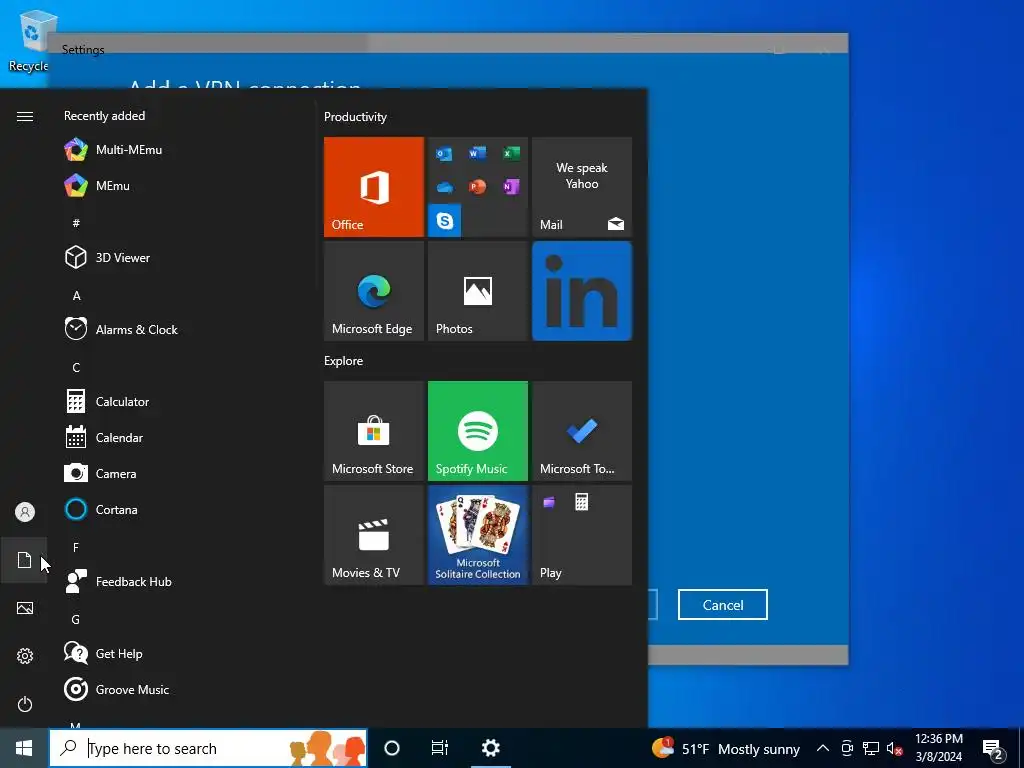The image size is (1024, 768).
Task: Open the Office tile
Action: (x=374, y=187)
